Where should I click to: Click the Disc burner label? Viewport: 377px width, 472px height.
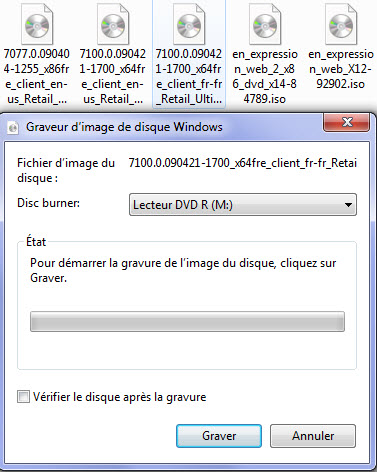point(49,203)
